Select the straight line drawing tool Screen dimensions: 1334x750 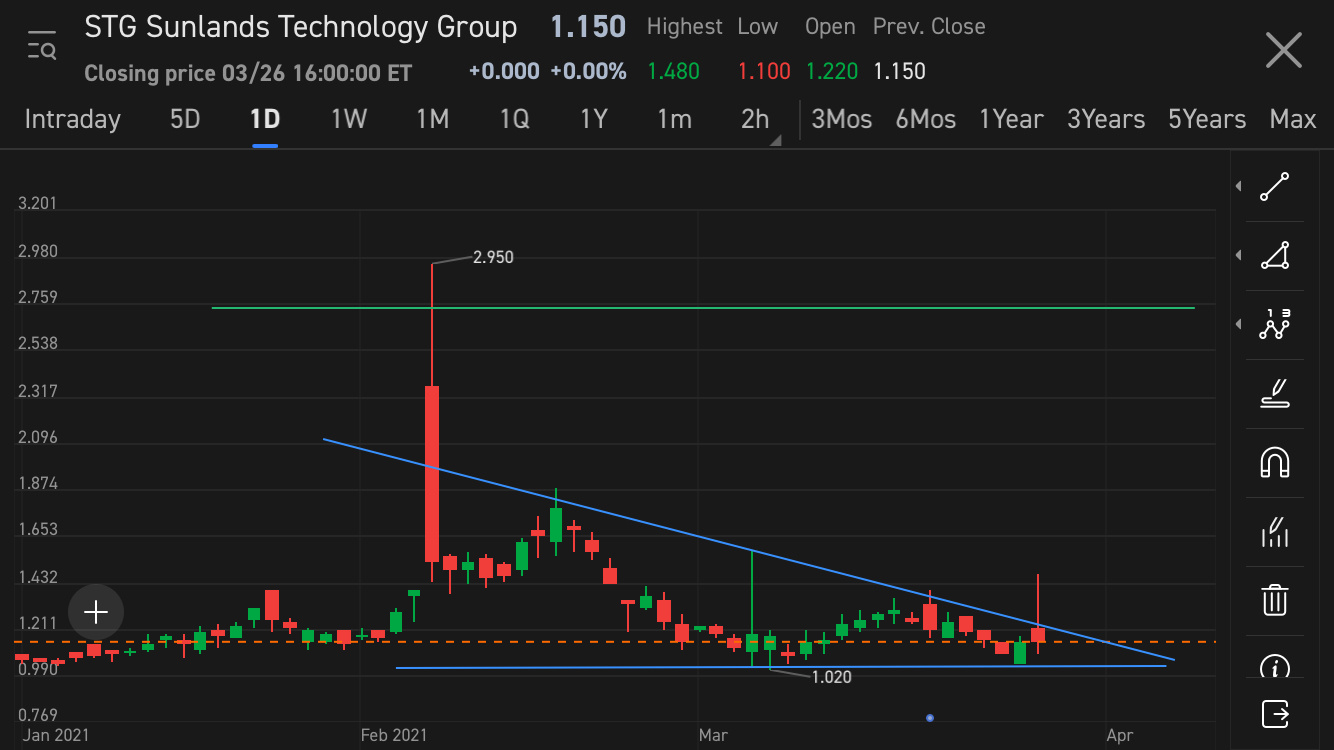(x=1274, y=187)
